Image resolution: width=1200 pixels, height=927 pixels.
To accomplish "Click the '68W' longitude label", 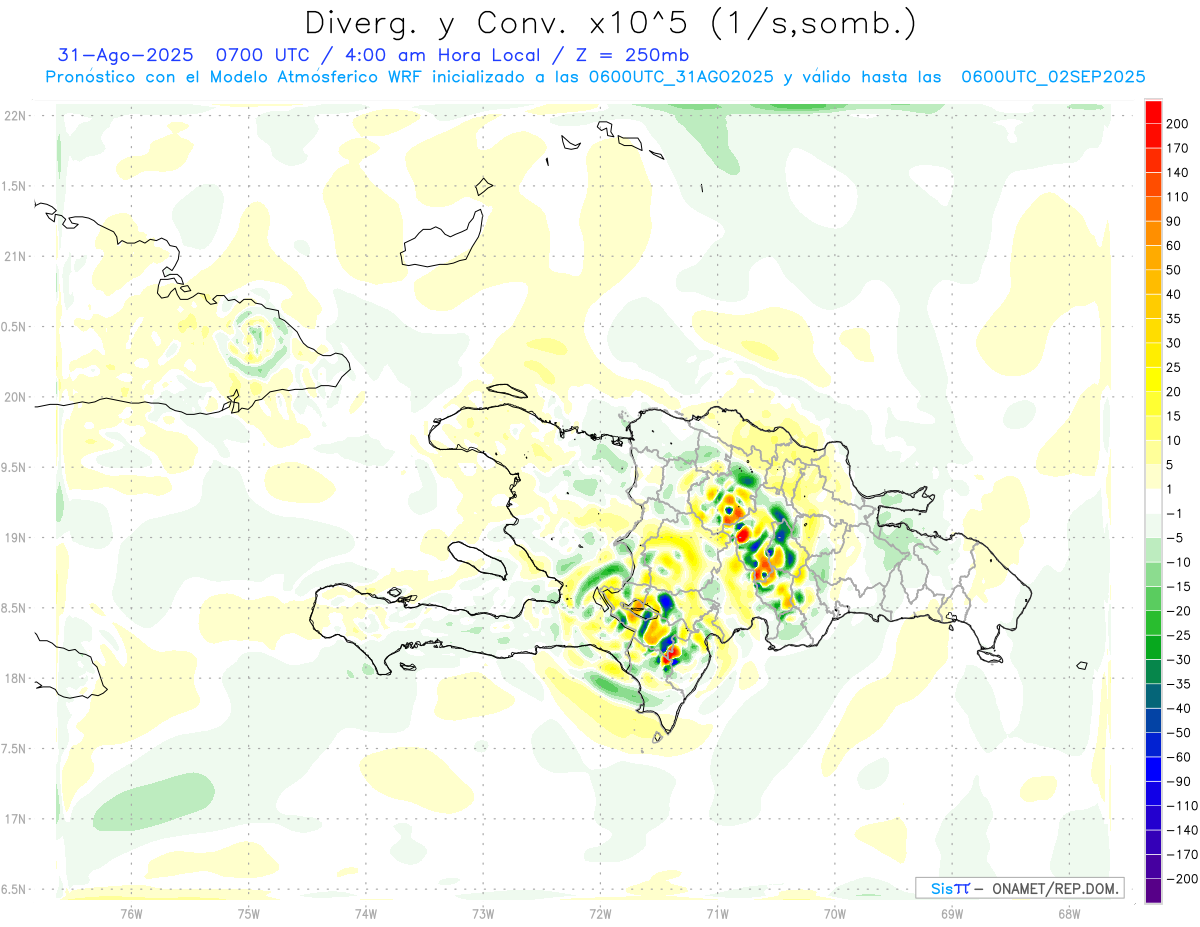I will click(1069, 914).
